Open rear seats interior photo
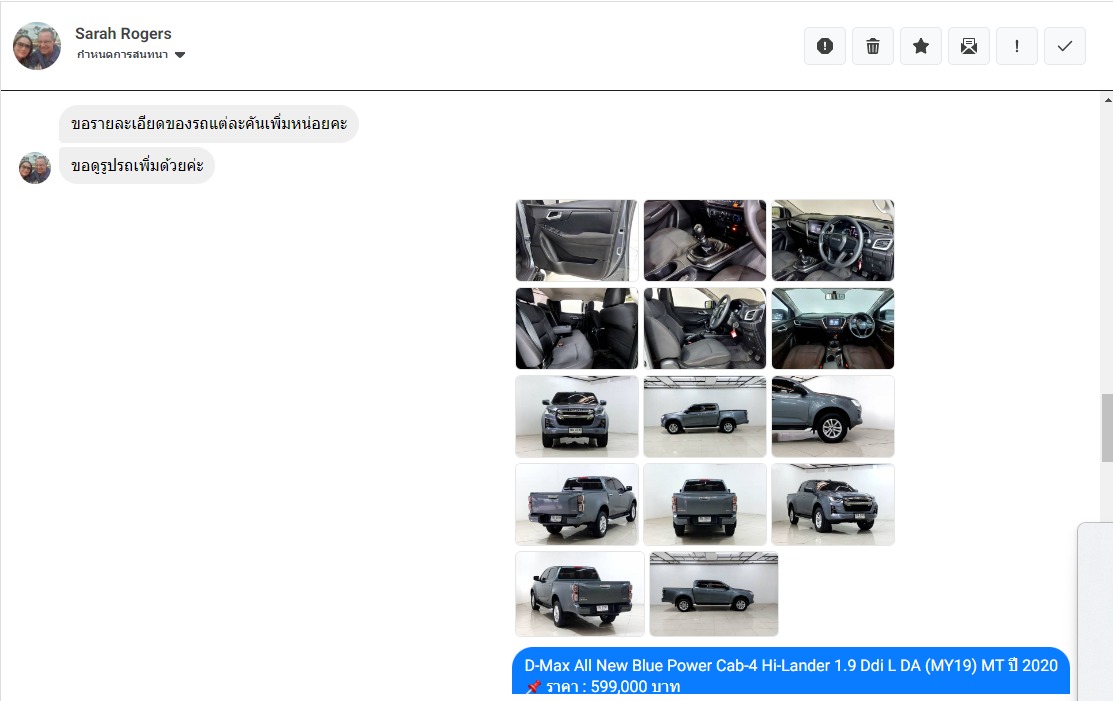 coord(576,329)
